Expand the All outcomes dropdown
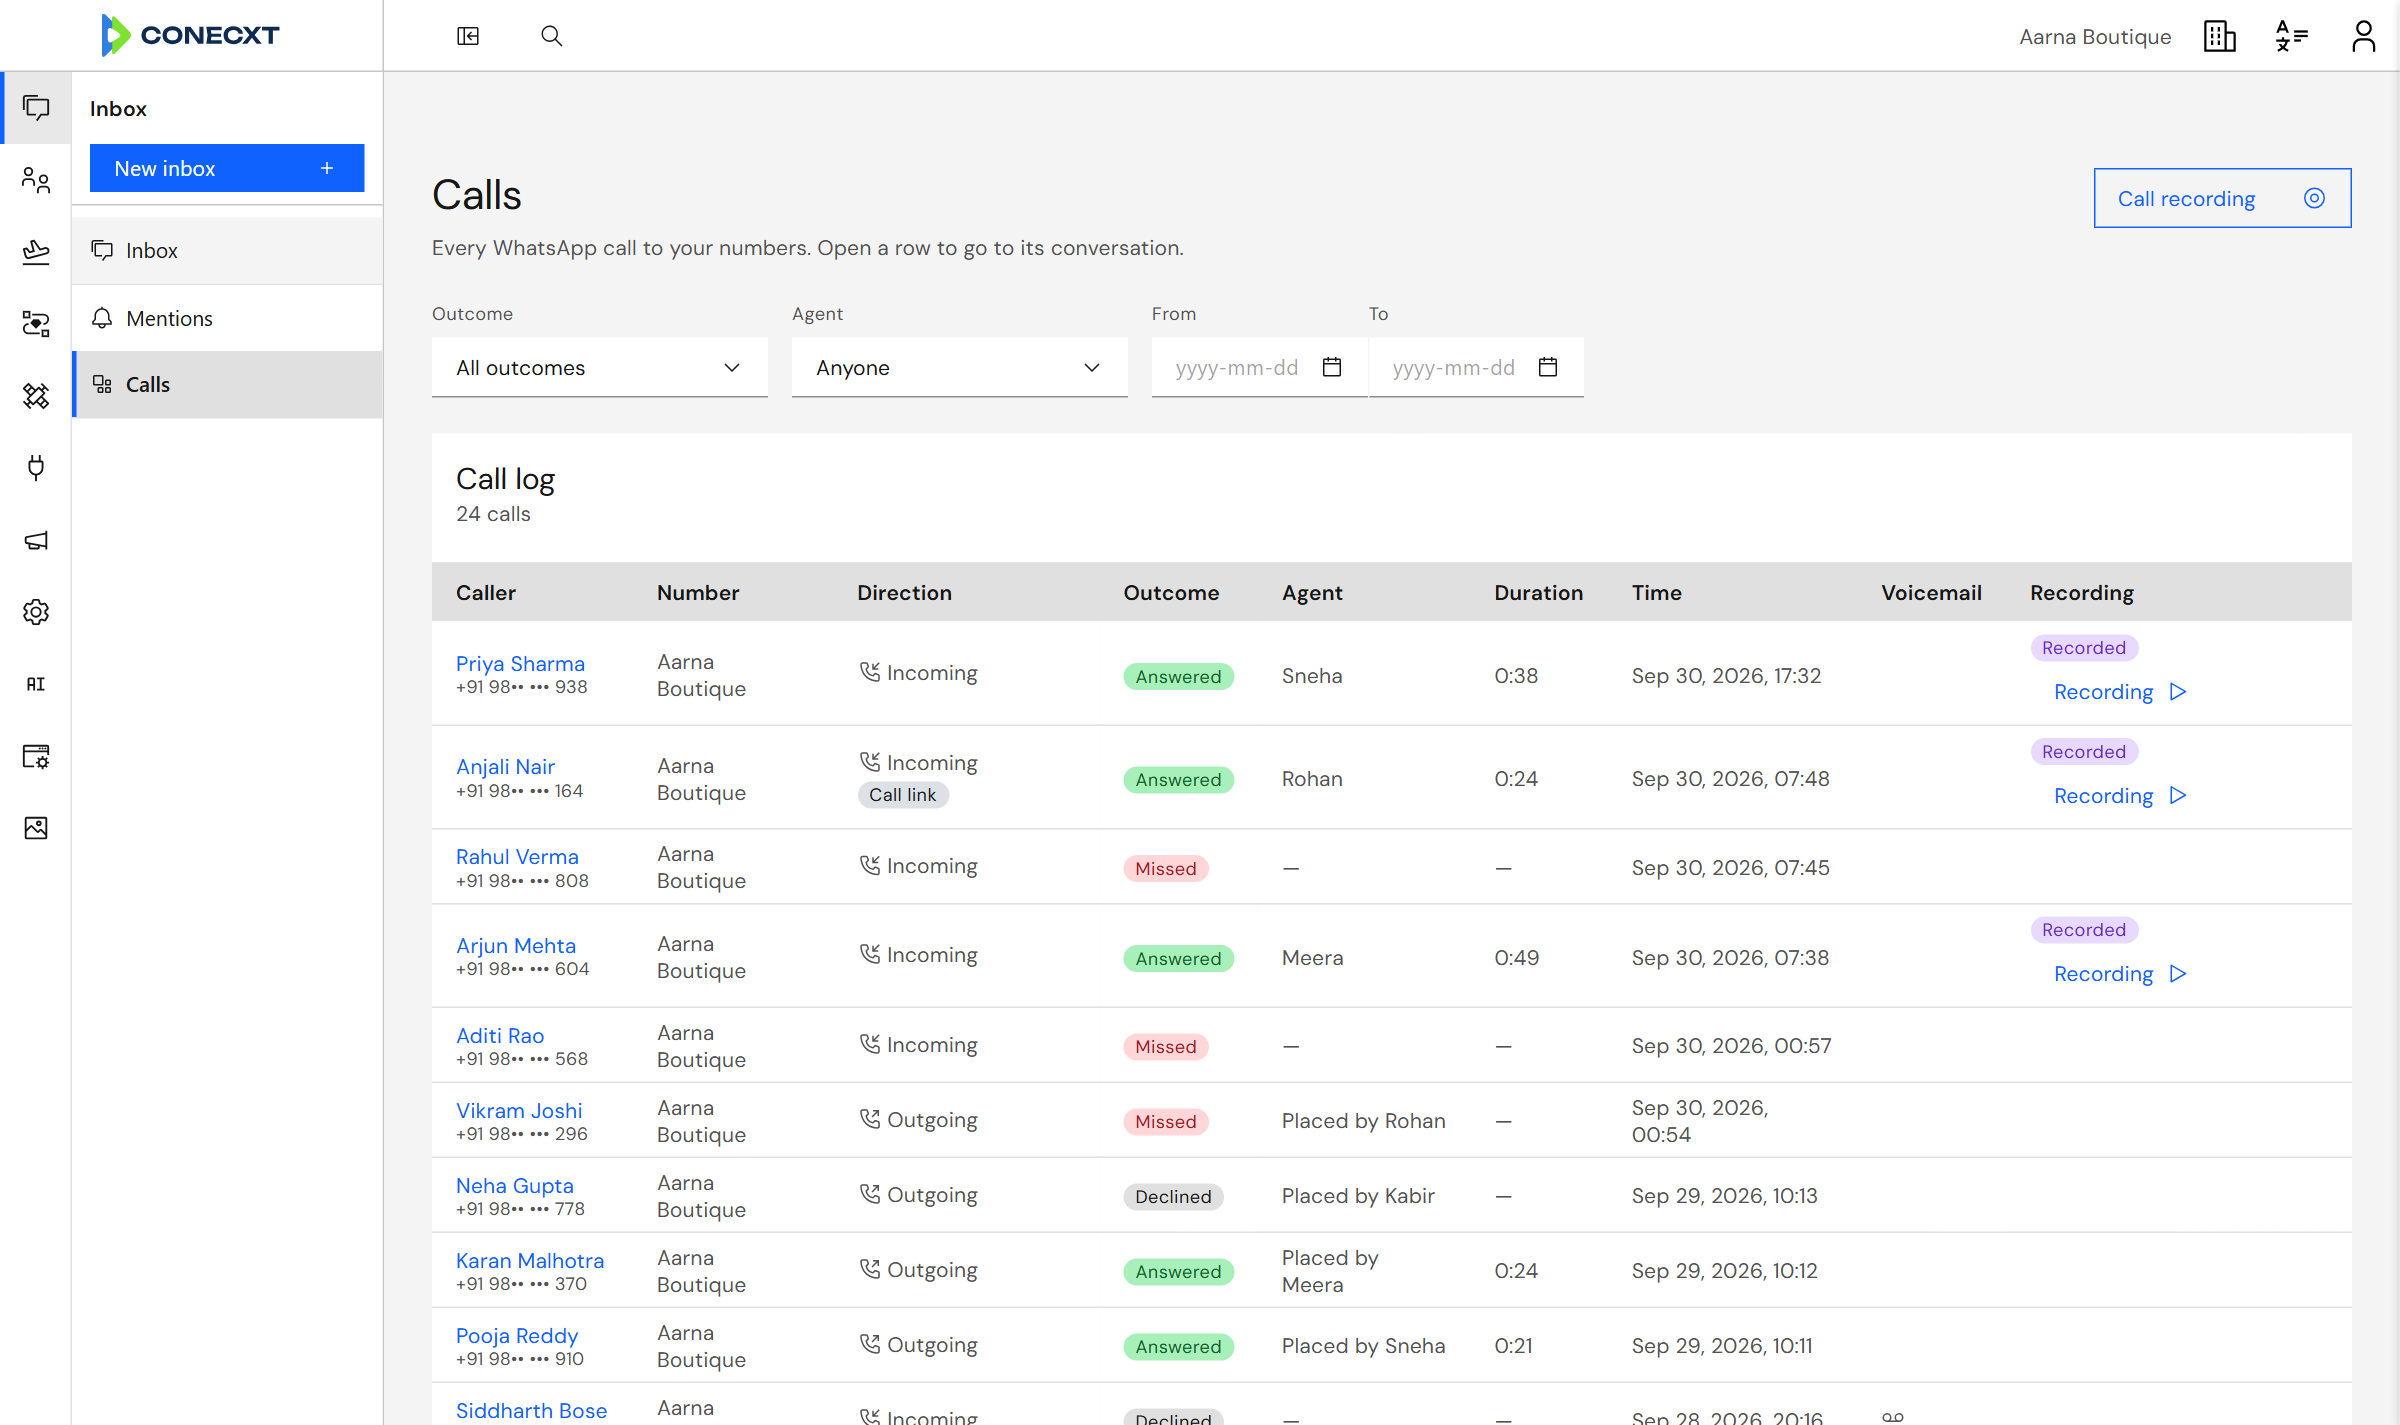Viewport: 2400px width, 1425px height. 600,368
